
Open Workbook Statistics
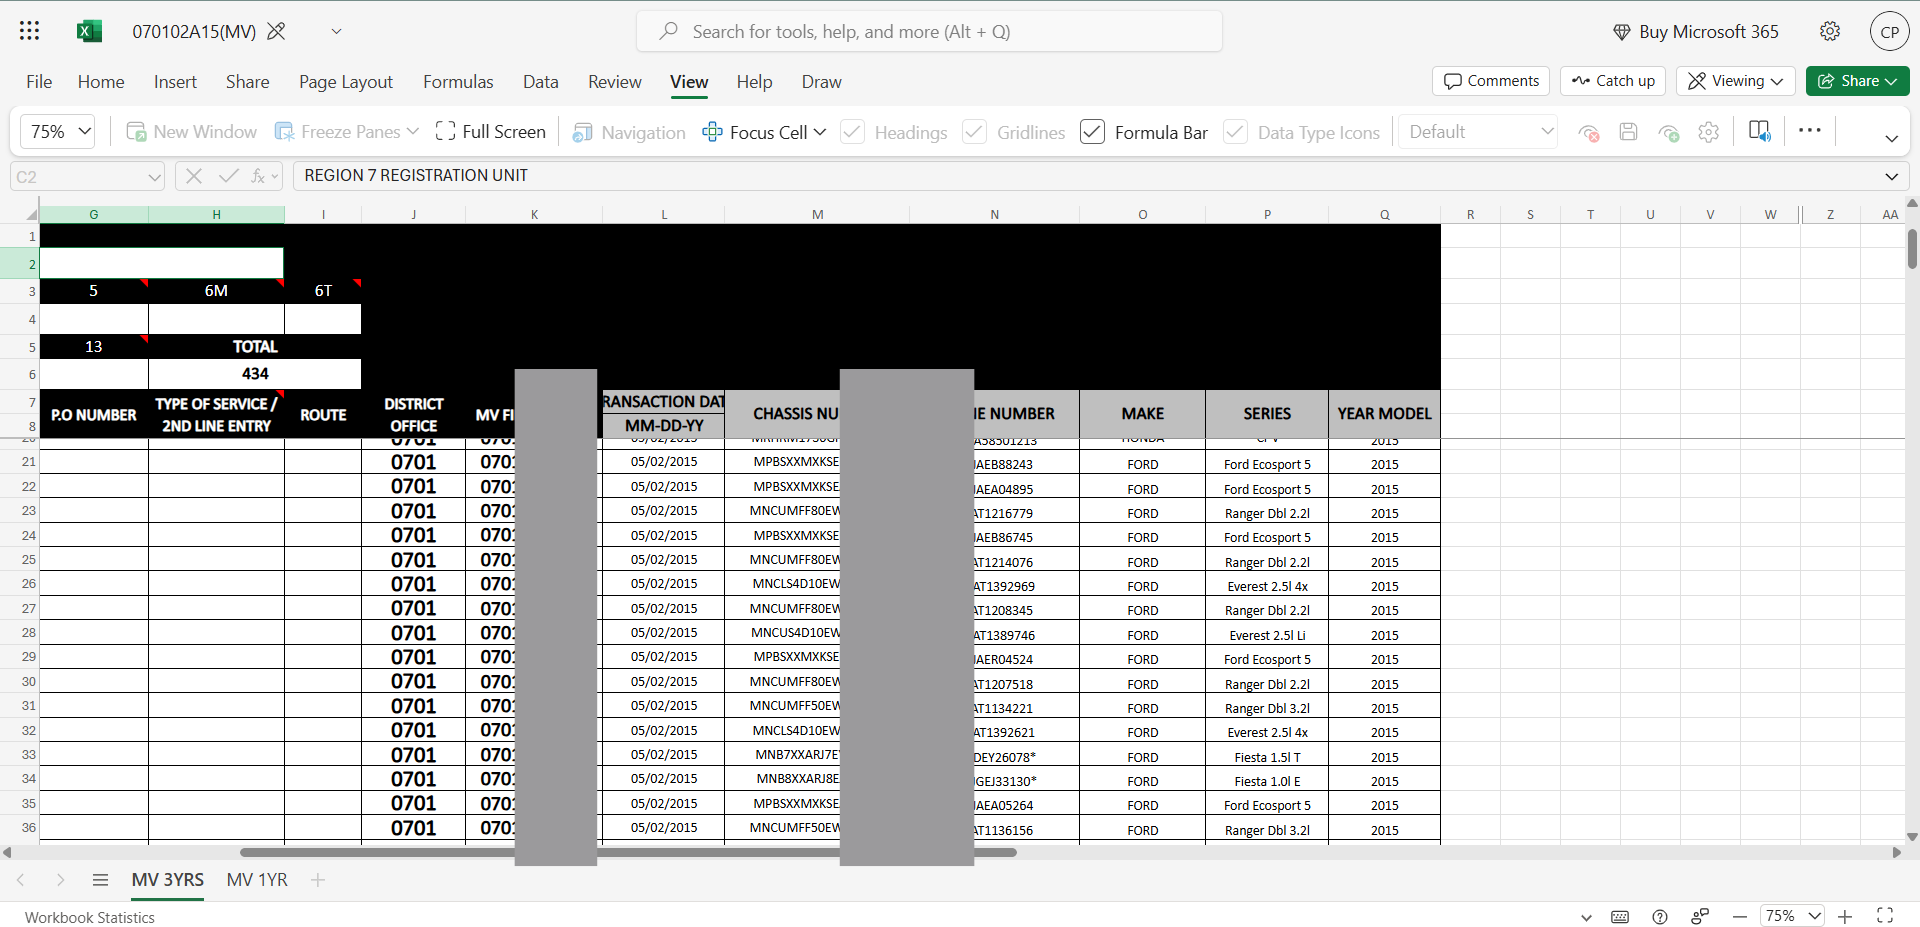(x=90, y=917)
